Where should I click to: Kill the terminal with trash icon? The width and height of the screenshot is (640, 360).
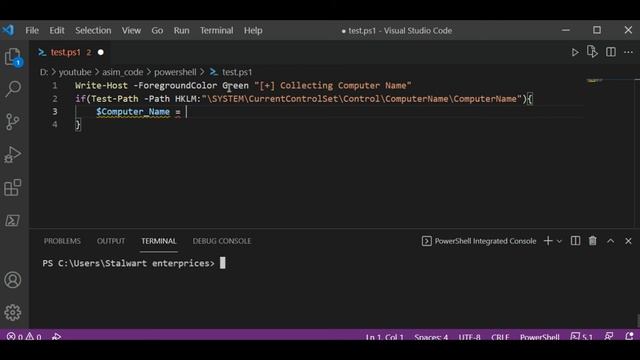[593, 241]
